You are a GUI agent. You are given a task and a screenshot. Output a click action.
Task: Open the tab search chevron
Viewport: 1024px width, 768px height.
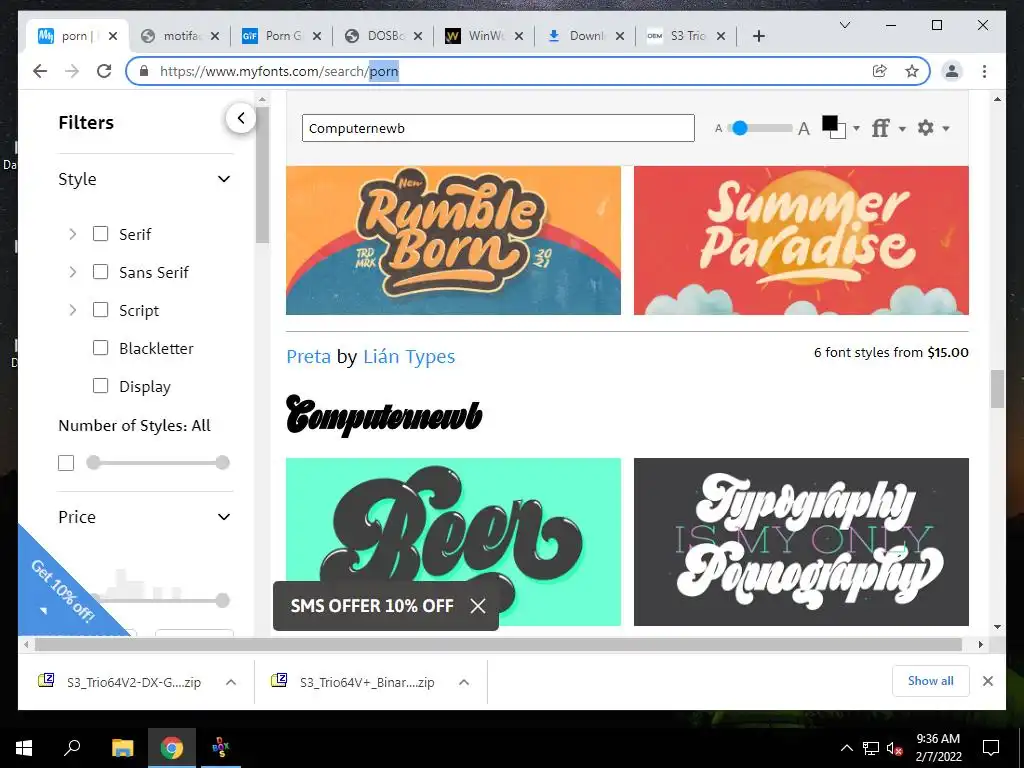pos(844,25)
